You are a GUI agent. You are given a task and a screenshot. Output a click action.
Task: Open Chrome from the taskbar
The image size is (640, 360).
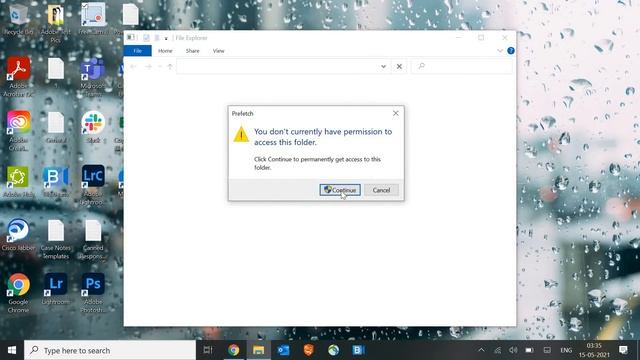233,350
